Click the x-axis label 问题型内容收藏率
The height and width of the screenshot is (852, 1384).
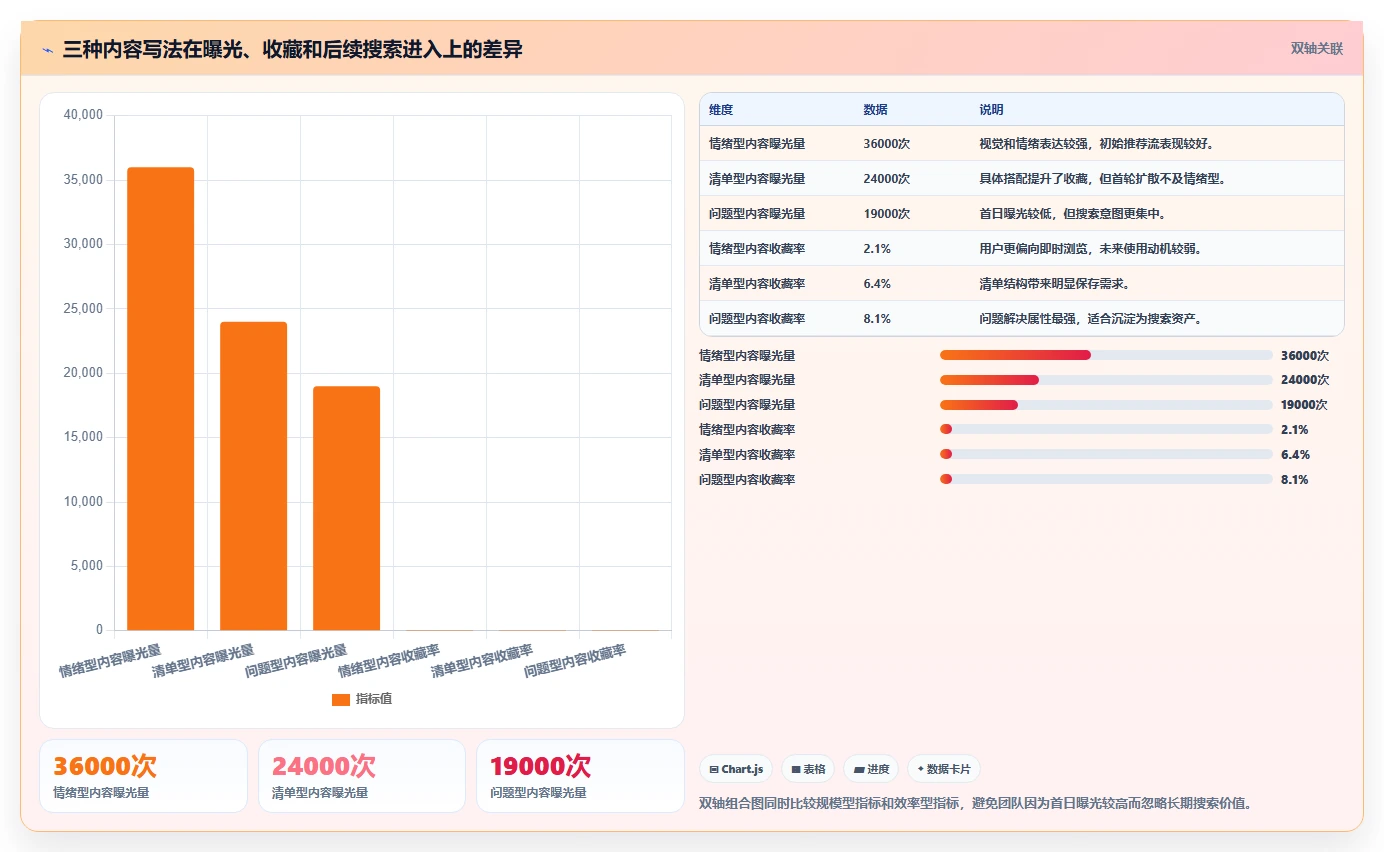(576, 660)
